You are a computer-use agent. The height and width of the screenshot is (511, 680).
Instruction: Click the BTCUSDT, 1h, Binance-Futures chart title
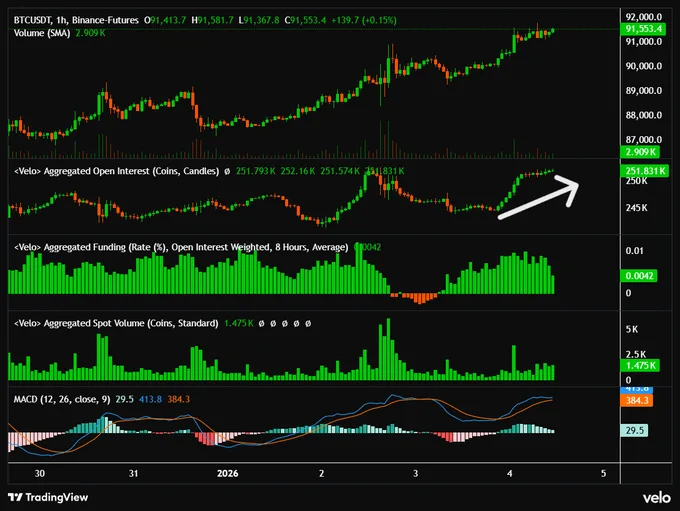coord(76,20)
